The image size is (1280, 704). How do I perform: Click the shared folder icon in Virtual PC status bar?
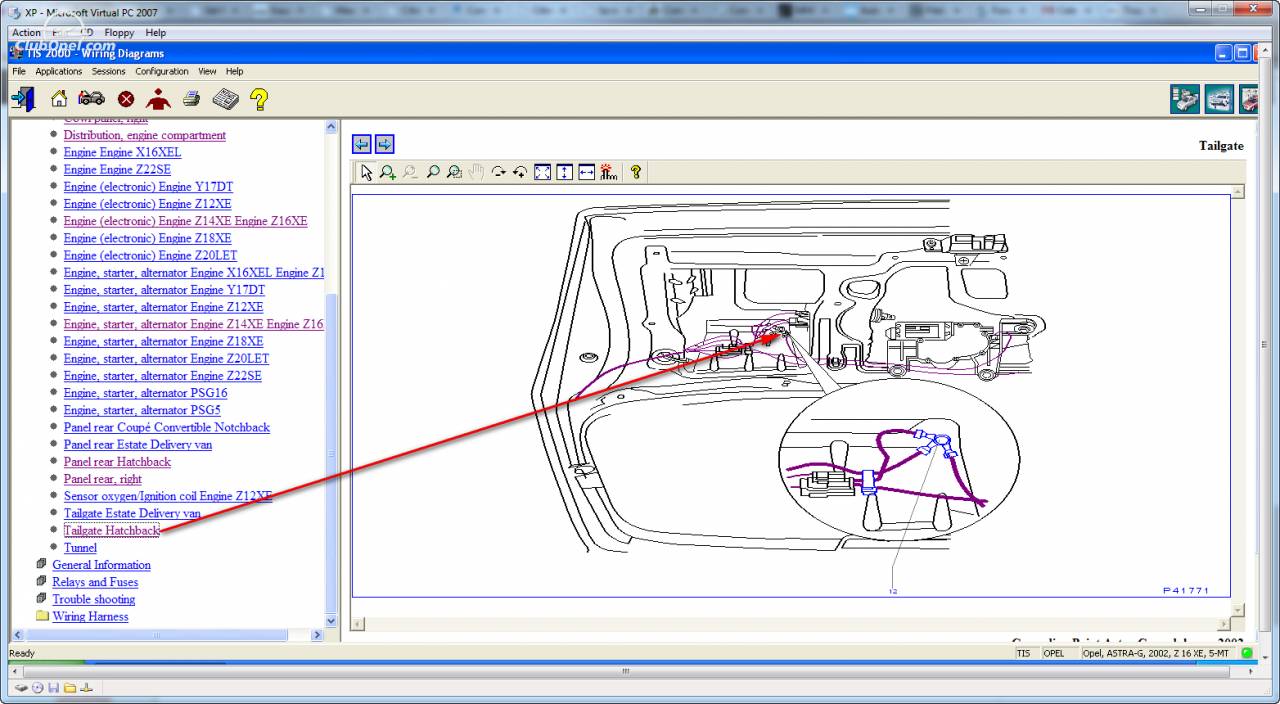[x=70, y=688]
